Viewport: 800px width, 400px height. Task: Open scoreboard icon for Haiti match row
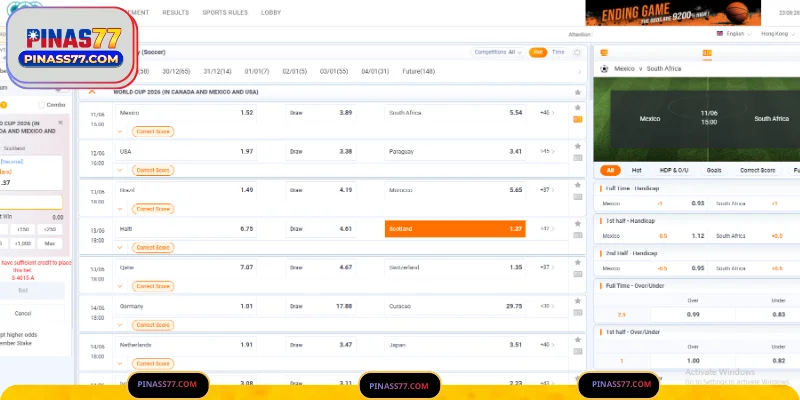578,235
